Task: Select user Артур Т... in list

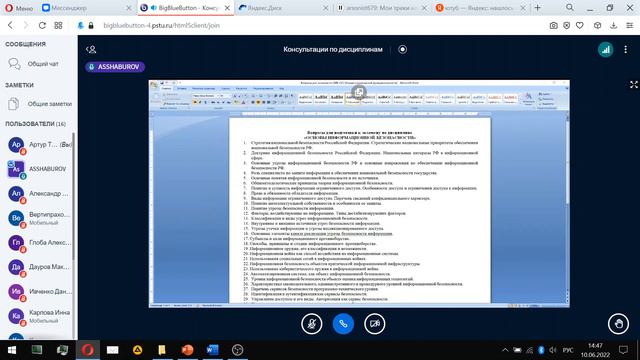Action: click(39, 144)
